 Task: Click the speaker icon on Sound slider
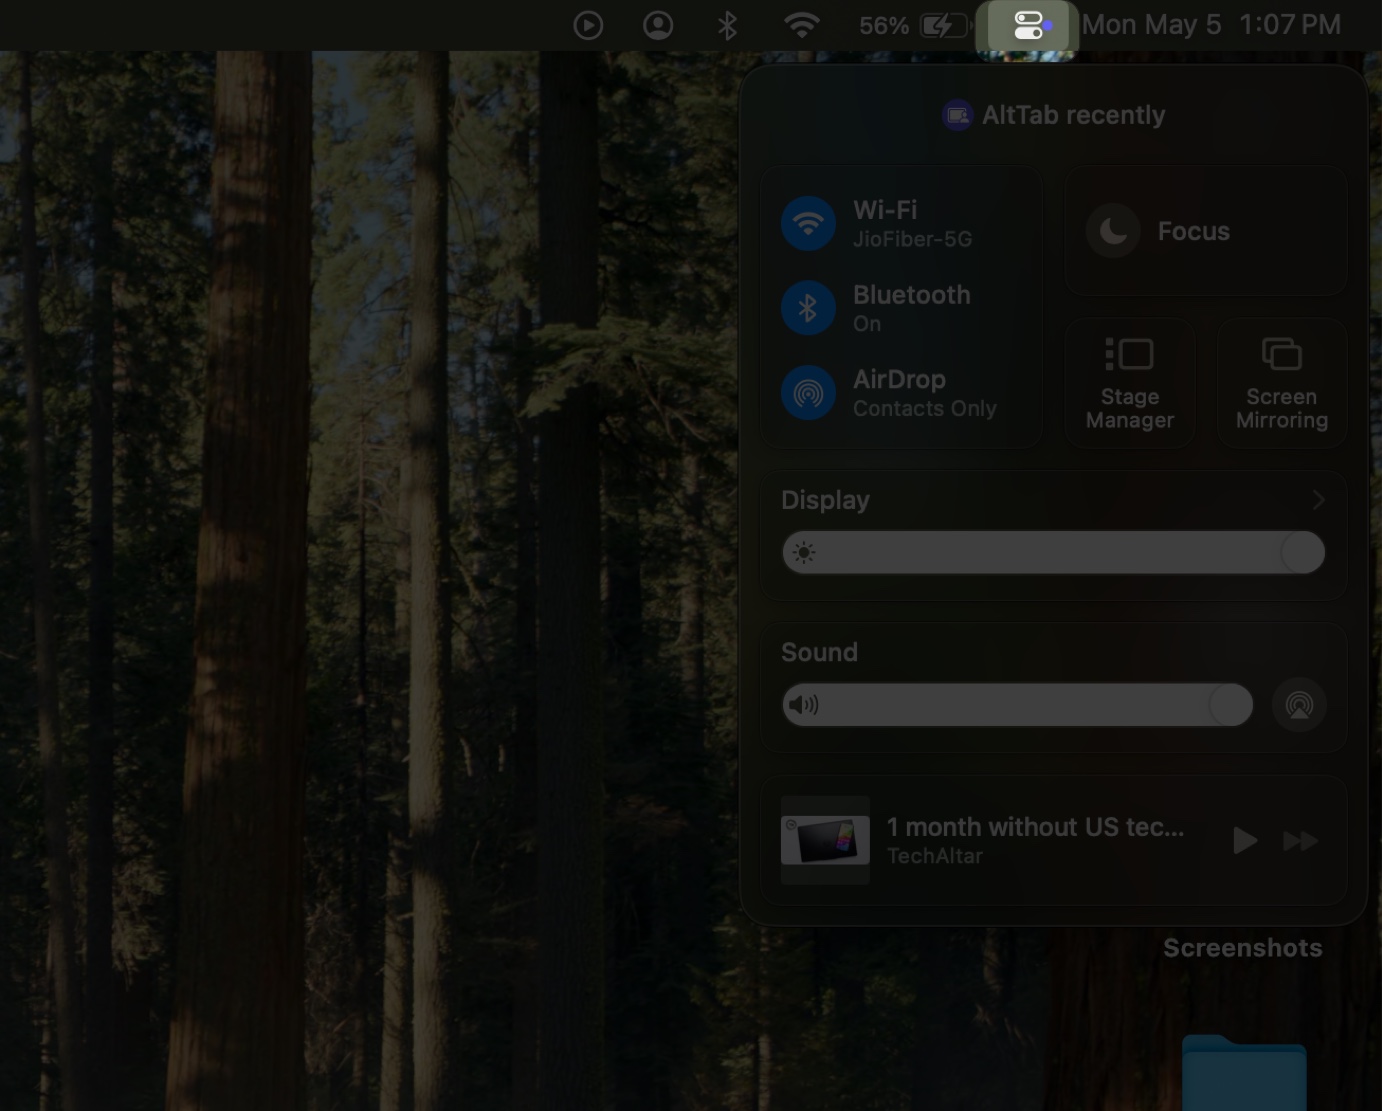[x=804, y=704]
